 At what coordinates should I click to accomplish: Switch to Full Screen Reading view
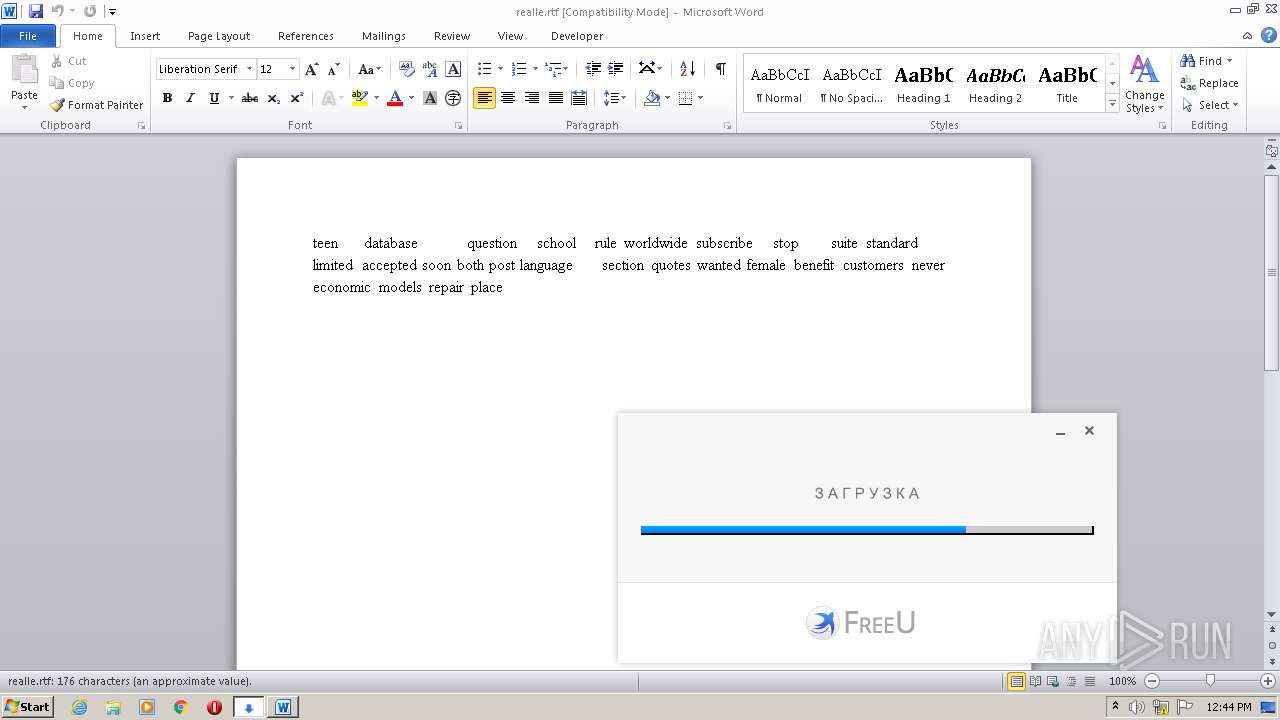coord(1034,681)
